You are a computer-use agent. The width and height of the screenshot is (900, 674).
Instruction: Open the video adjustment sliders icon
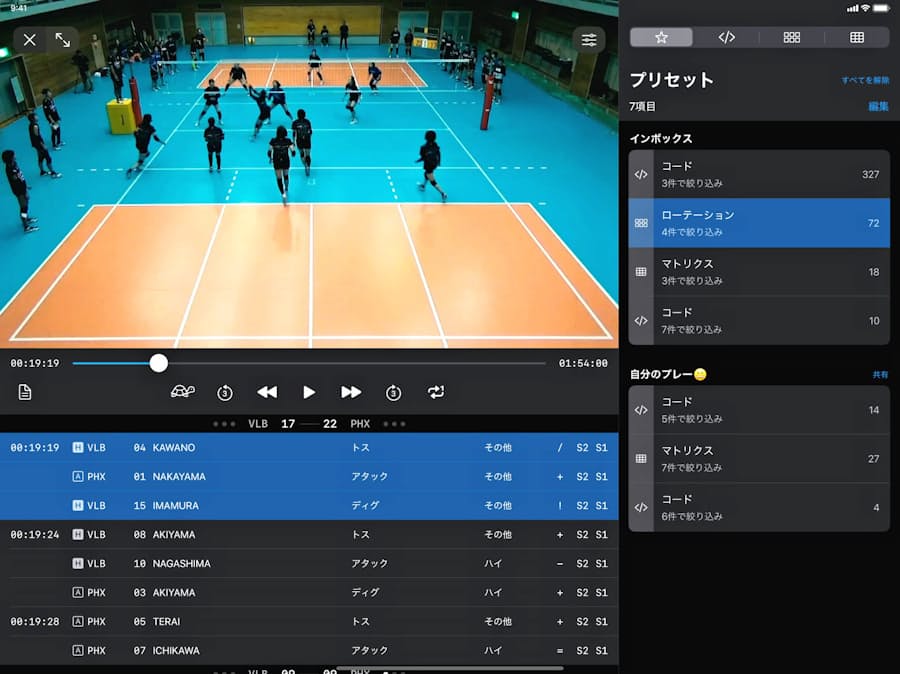[x=589, y=40]
